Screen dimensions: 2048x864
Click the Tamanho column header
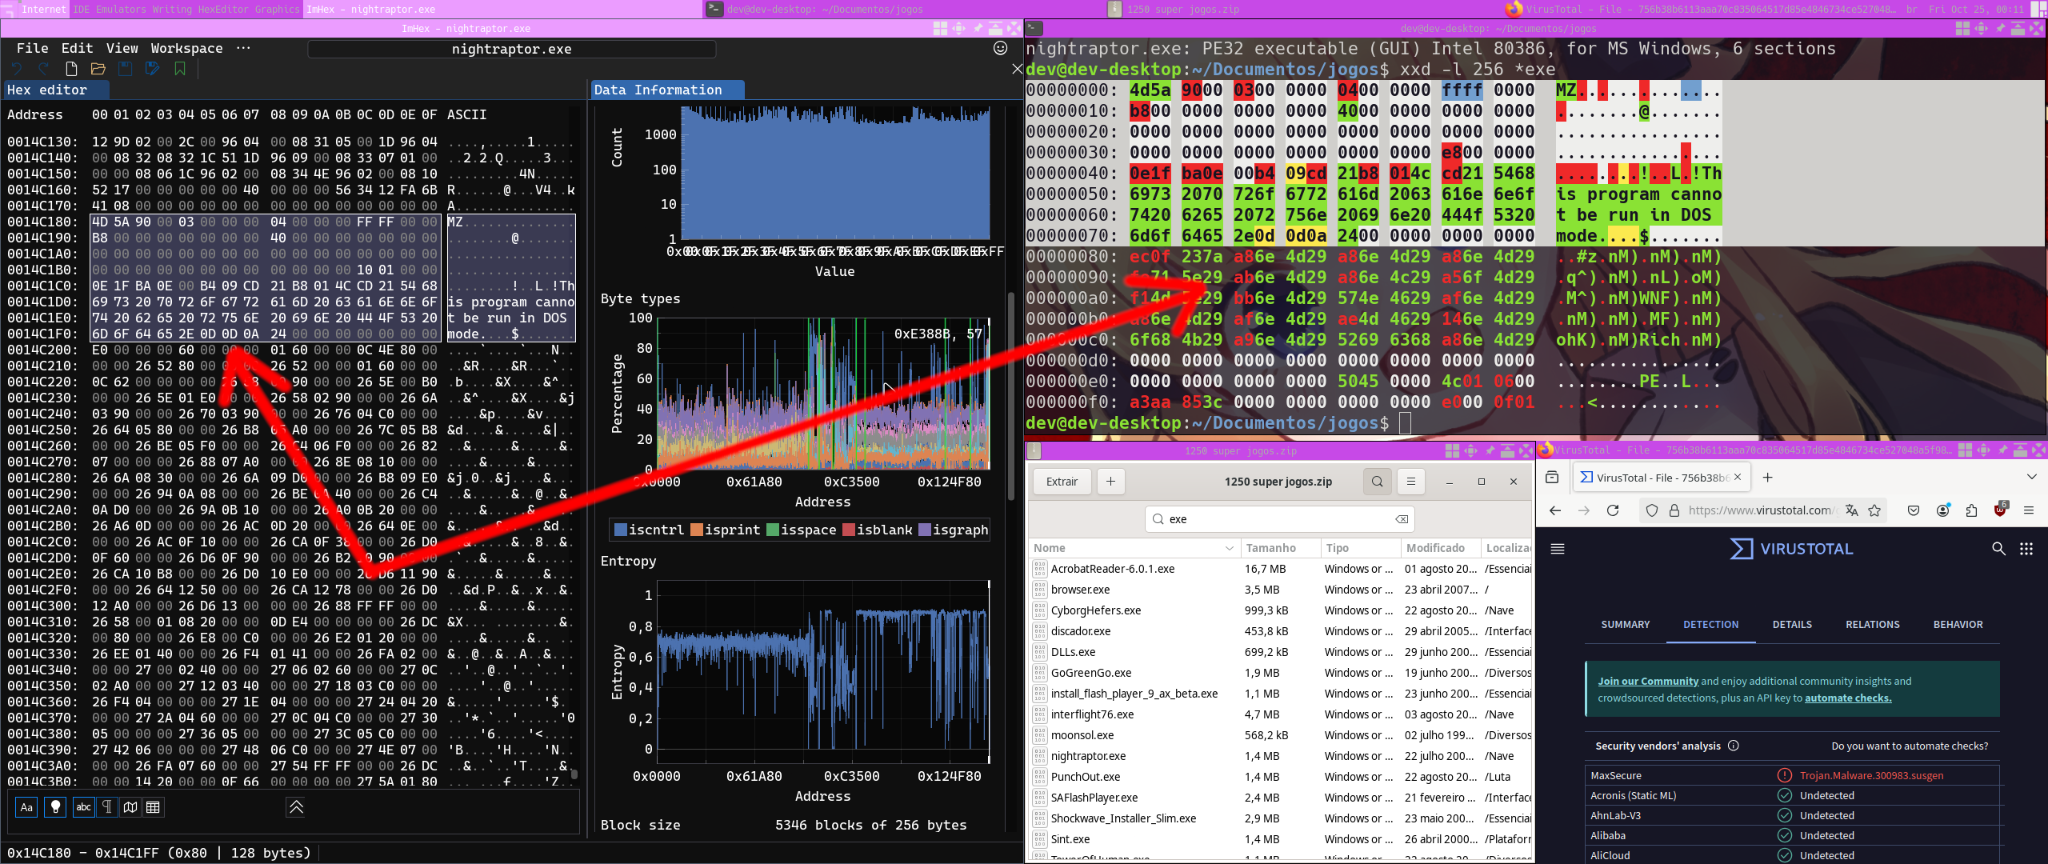pos(1280,548)
